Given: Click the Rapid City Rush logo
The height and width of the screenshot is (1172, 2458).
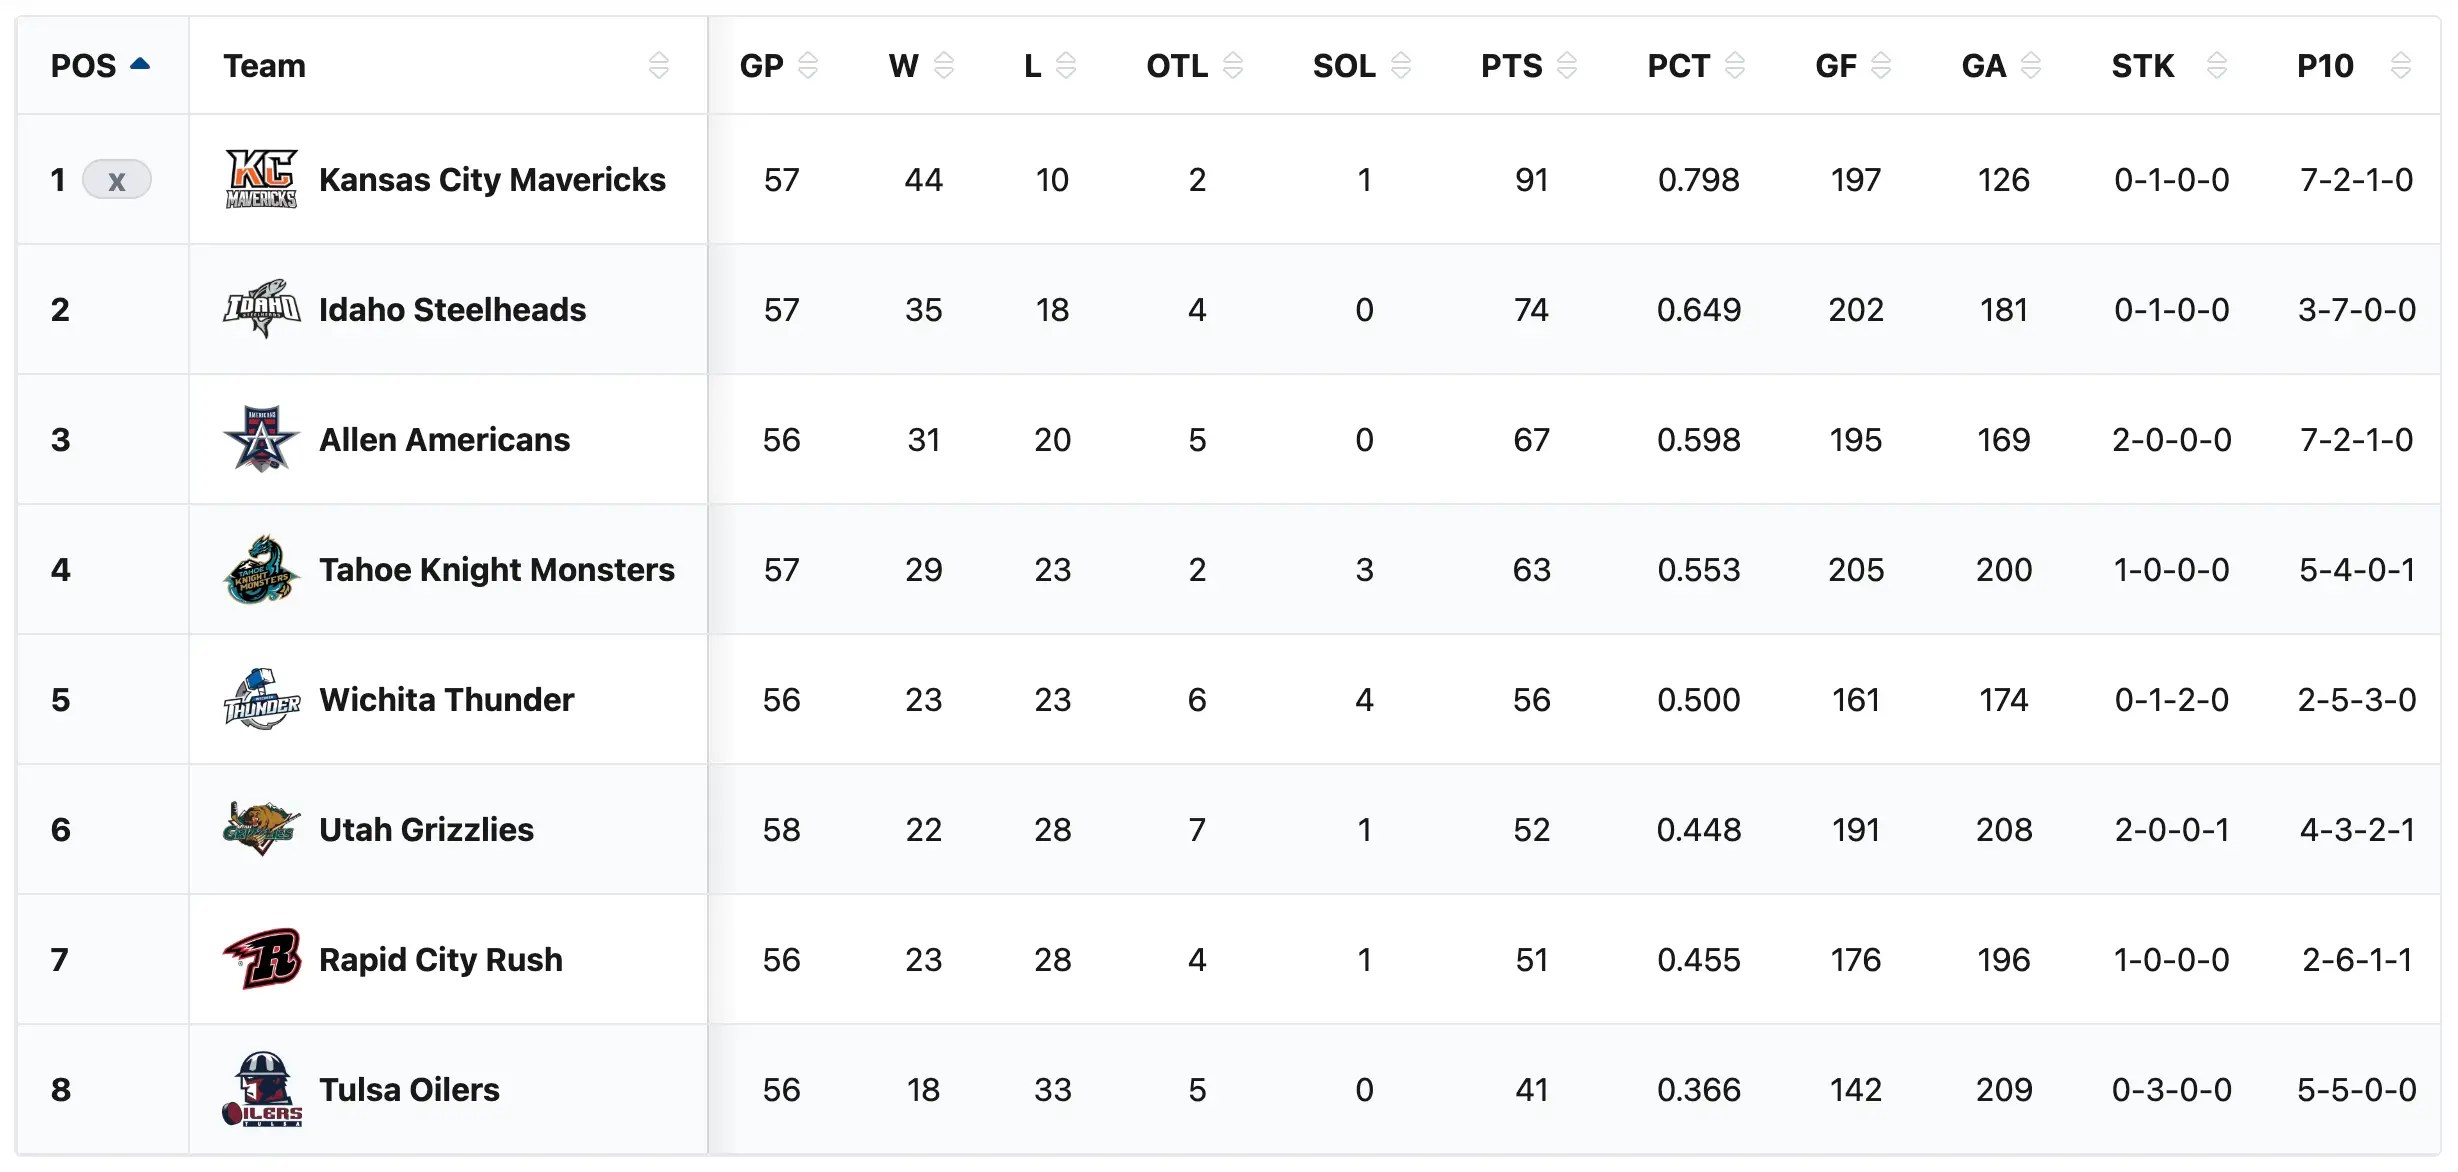Looking at the screenshot, I should click(x=261, y=959).
